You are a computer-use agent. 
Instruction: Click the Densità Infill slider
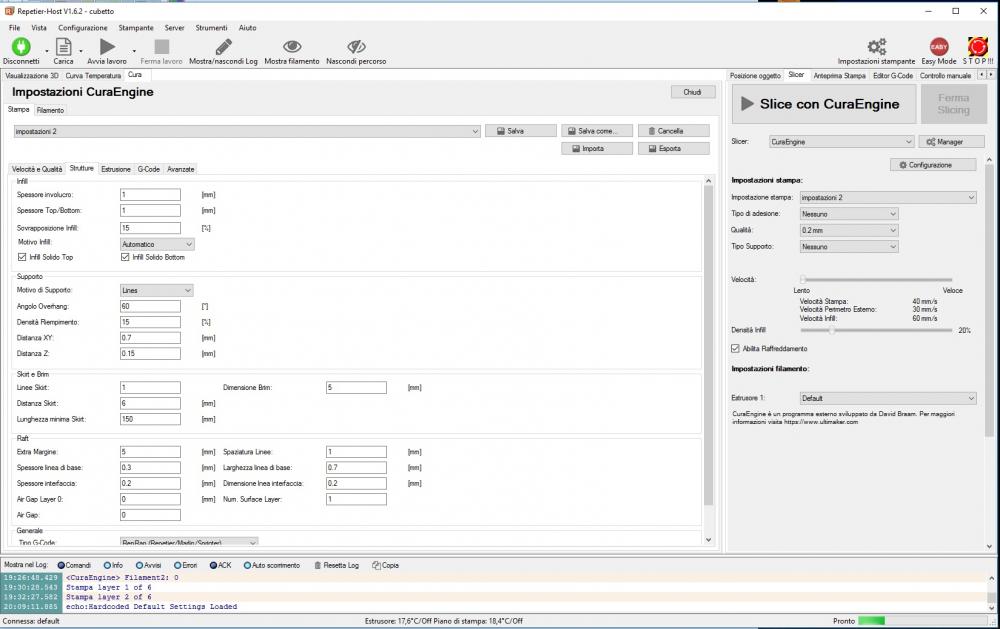point(832,330)
